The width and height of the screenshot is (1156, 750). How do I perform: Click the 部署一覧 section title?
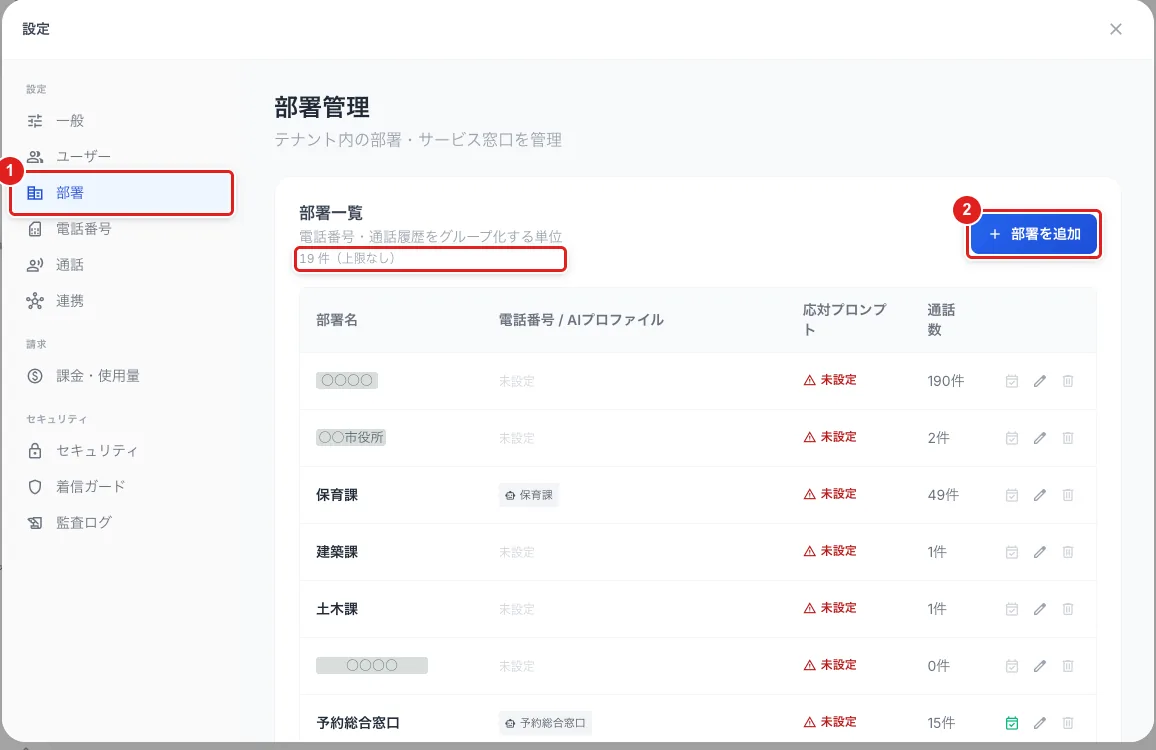331,214
